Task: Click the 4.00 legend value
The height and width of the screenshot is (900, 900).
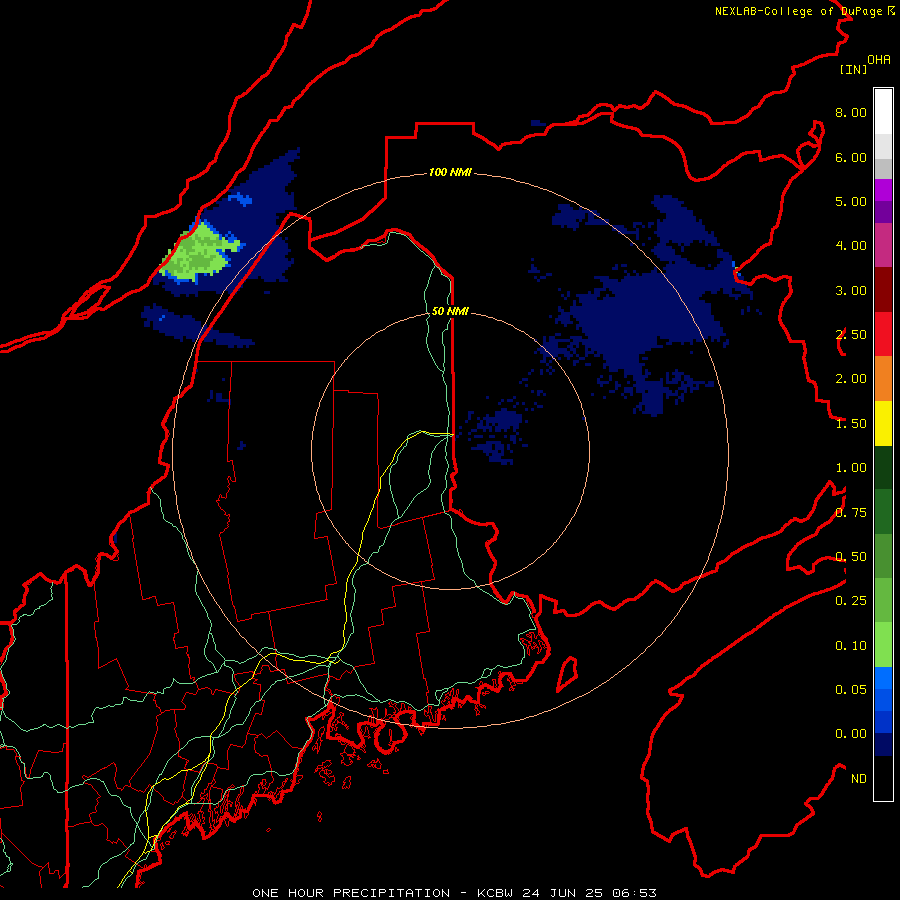Action: click(851, 246)
